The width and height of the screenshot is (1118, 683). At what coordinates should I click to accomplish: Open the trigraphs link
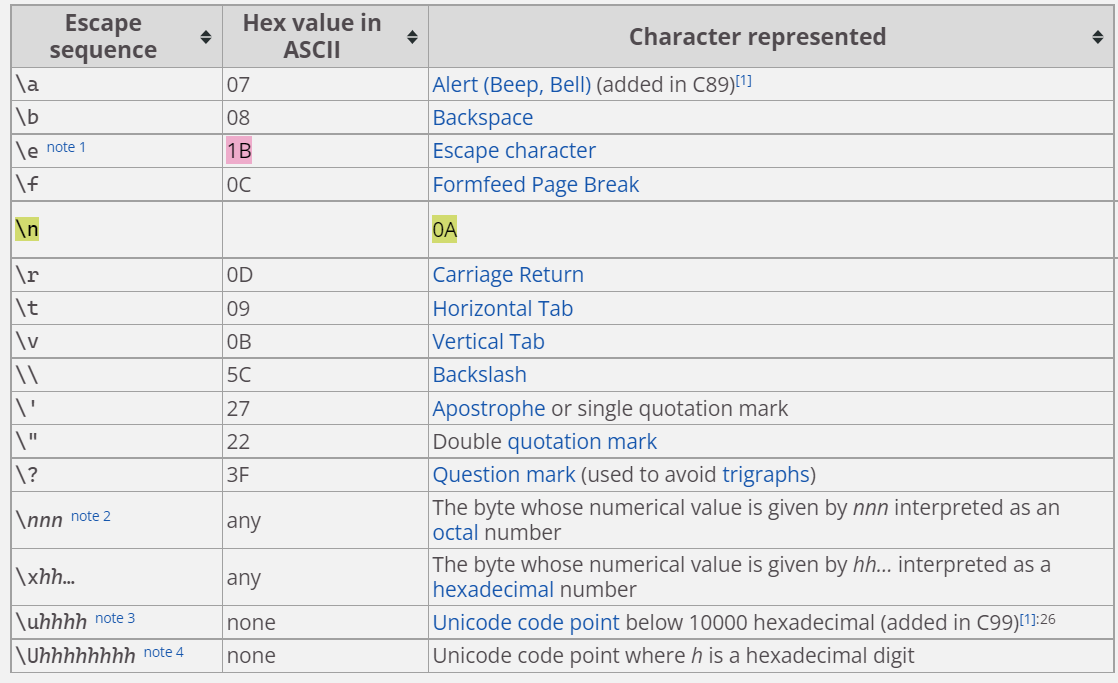765,474
